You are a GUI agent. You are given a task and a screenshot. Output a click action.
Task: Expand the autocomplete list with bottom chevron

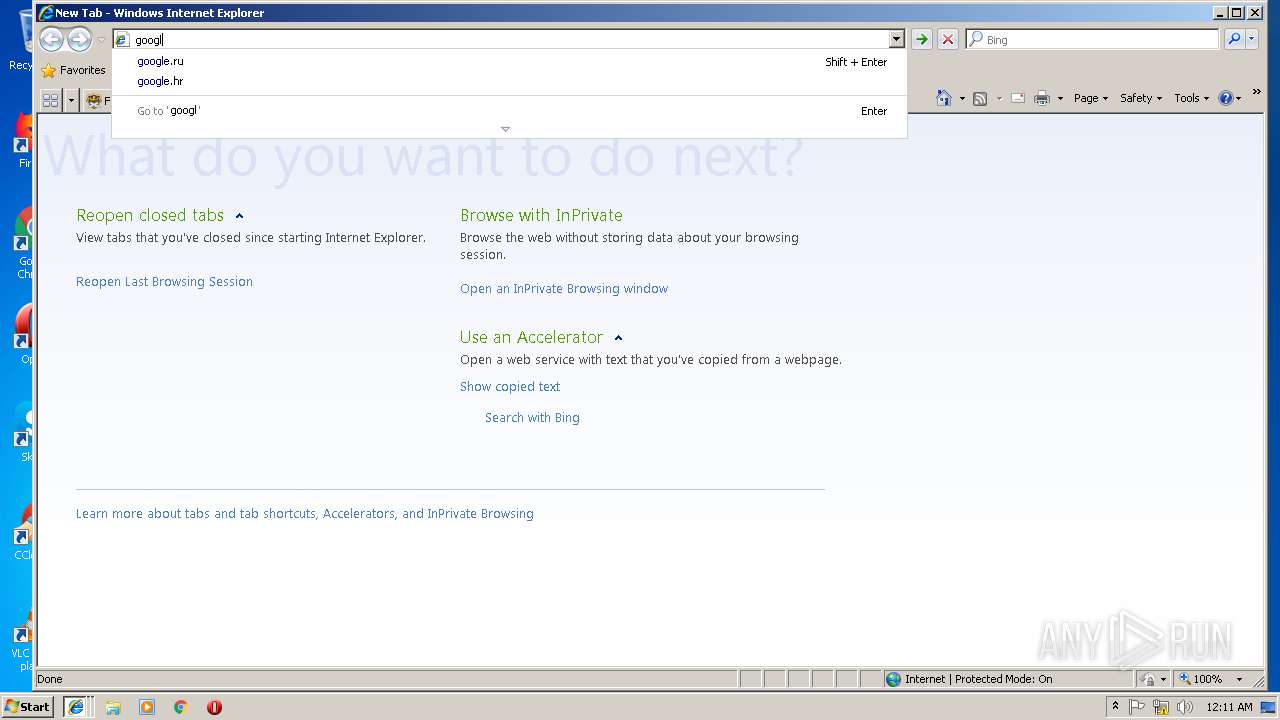point(505,129)
